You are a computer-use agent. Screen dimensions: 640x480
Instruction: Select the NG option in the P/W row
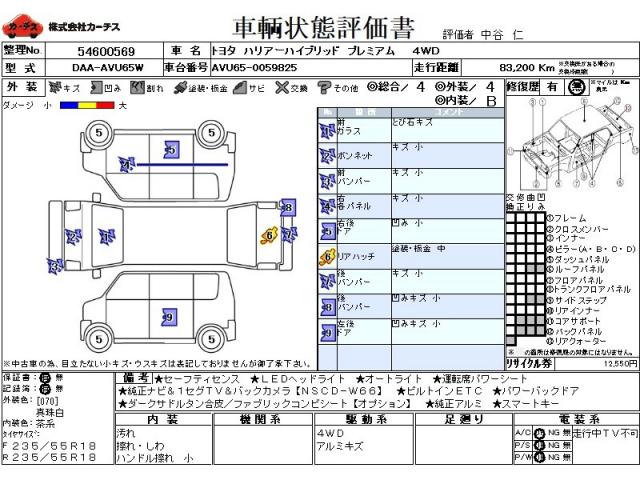click(553, 458)
